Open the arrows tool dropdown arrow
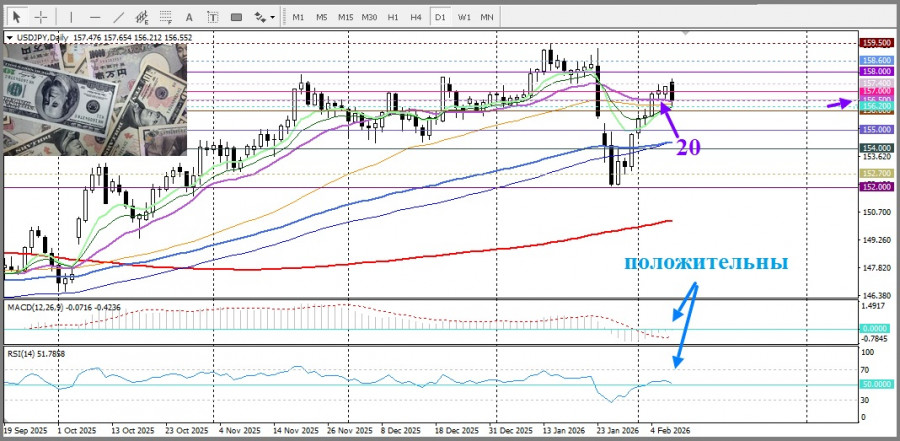The width and height of the screenshot is (900, 441). (x=272, y=17)
